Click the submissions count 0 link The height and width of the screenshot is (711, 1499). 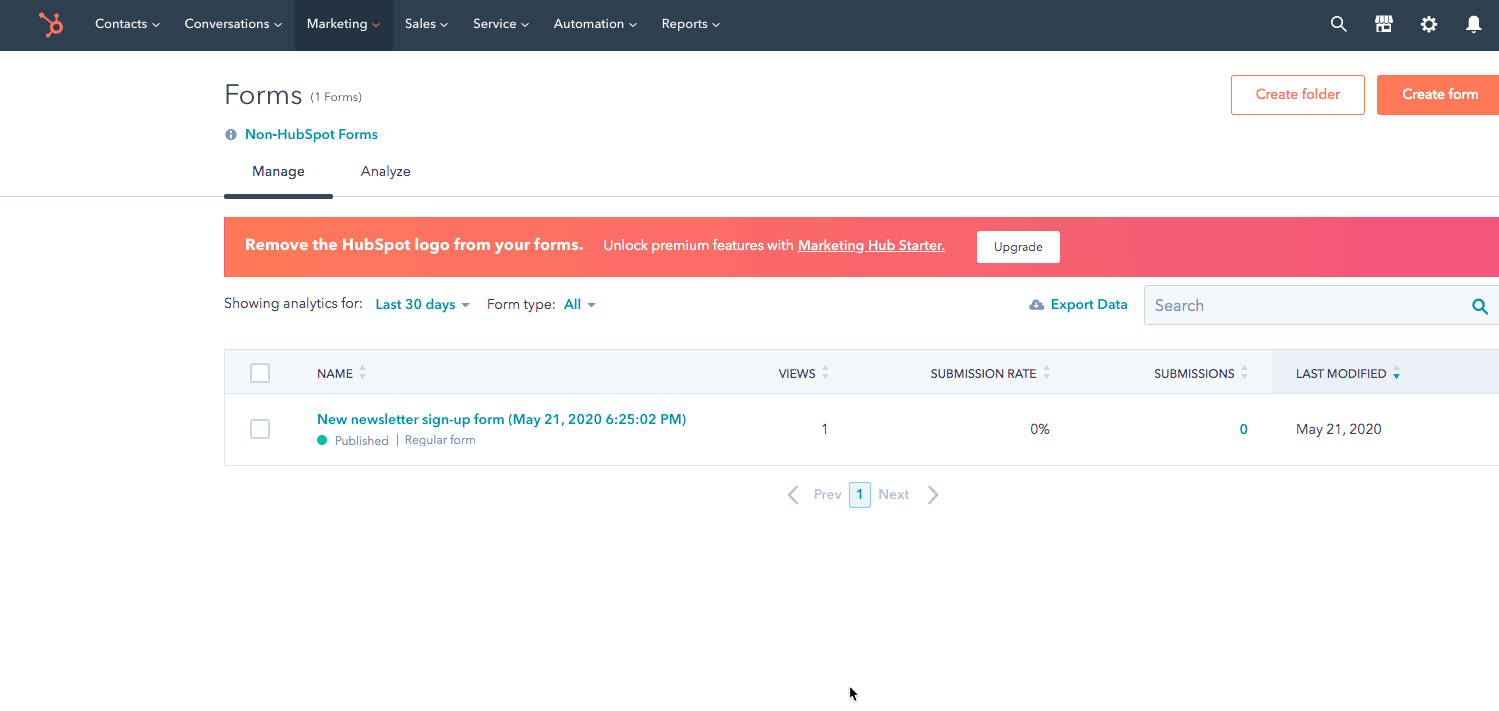pos(1244,430)
